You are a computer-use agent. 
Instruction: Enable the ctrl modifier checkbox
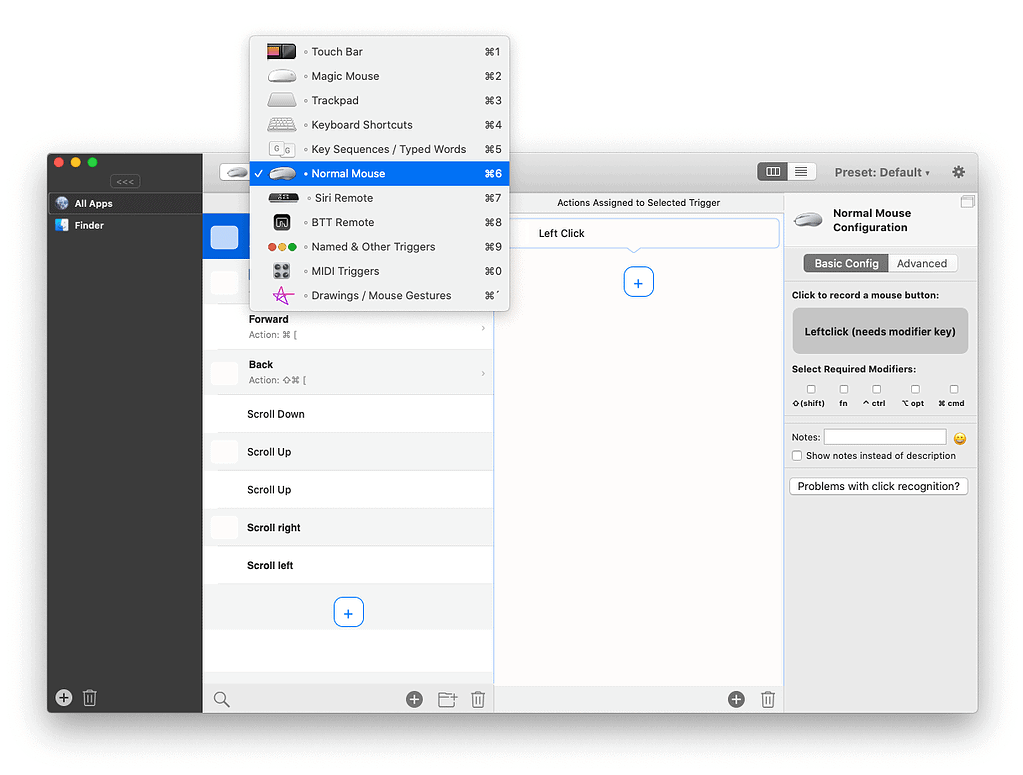[x=877, y=389]
